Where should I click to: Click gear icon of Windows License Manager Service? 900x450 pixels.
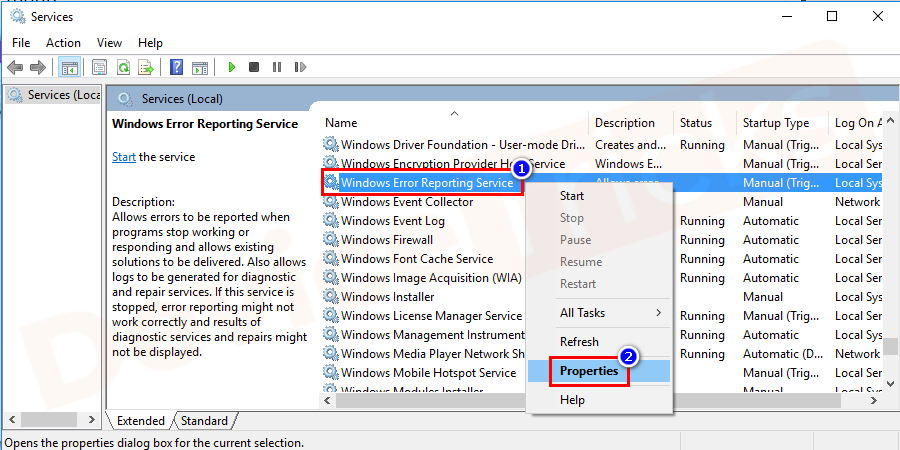331,315
